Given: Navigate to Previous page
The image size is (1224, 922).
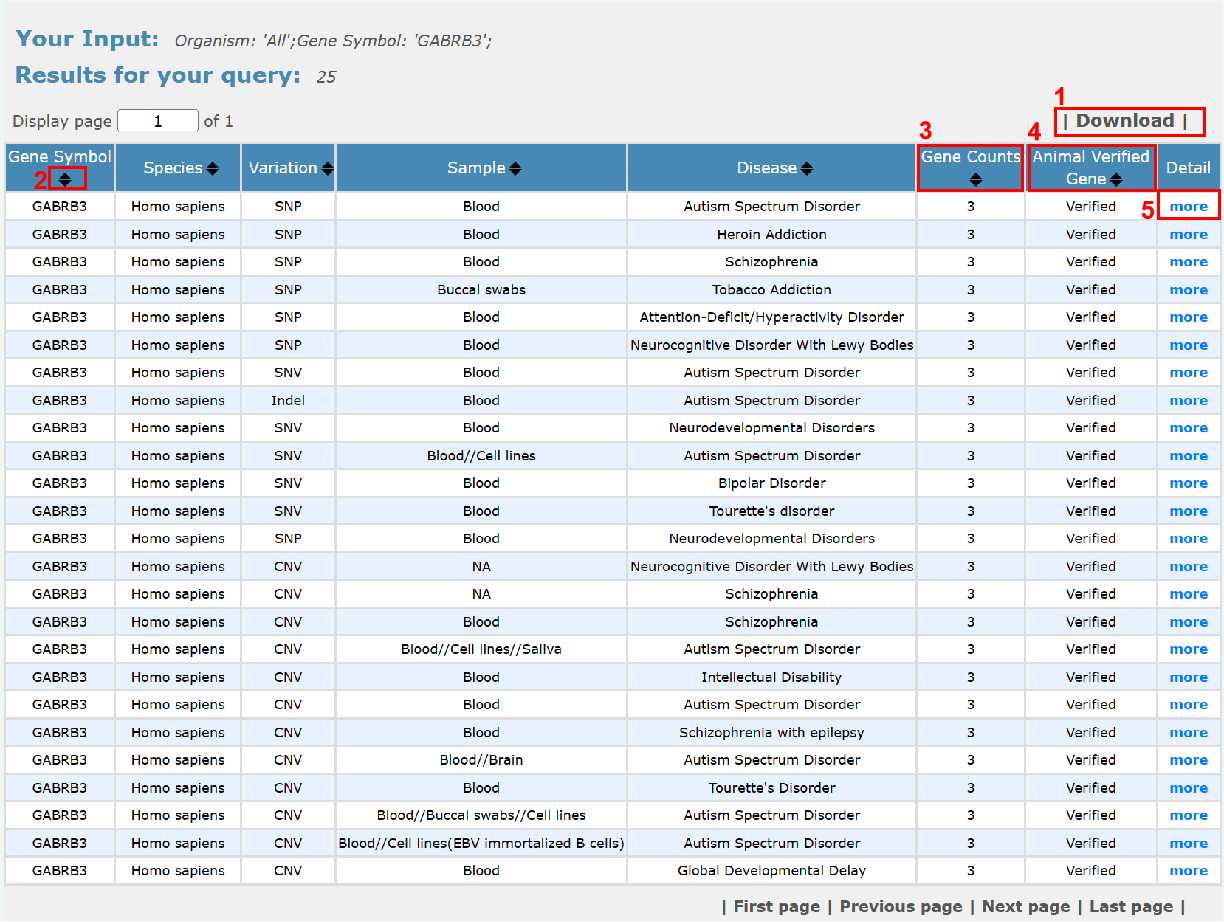Looking at the screenshot, I should [x=900, y=906].
